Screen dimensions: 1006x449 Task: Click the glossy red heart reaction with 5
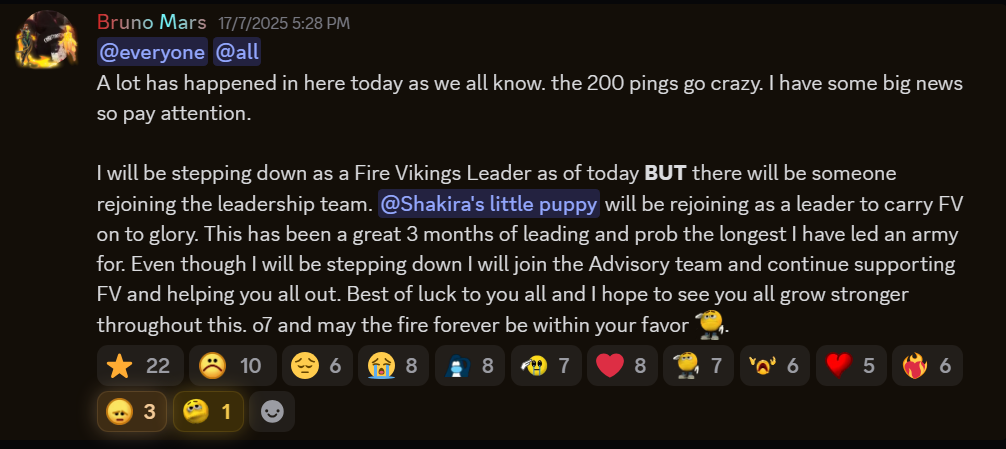click(x=850, y=366)
